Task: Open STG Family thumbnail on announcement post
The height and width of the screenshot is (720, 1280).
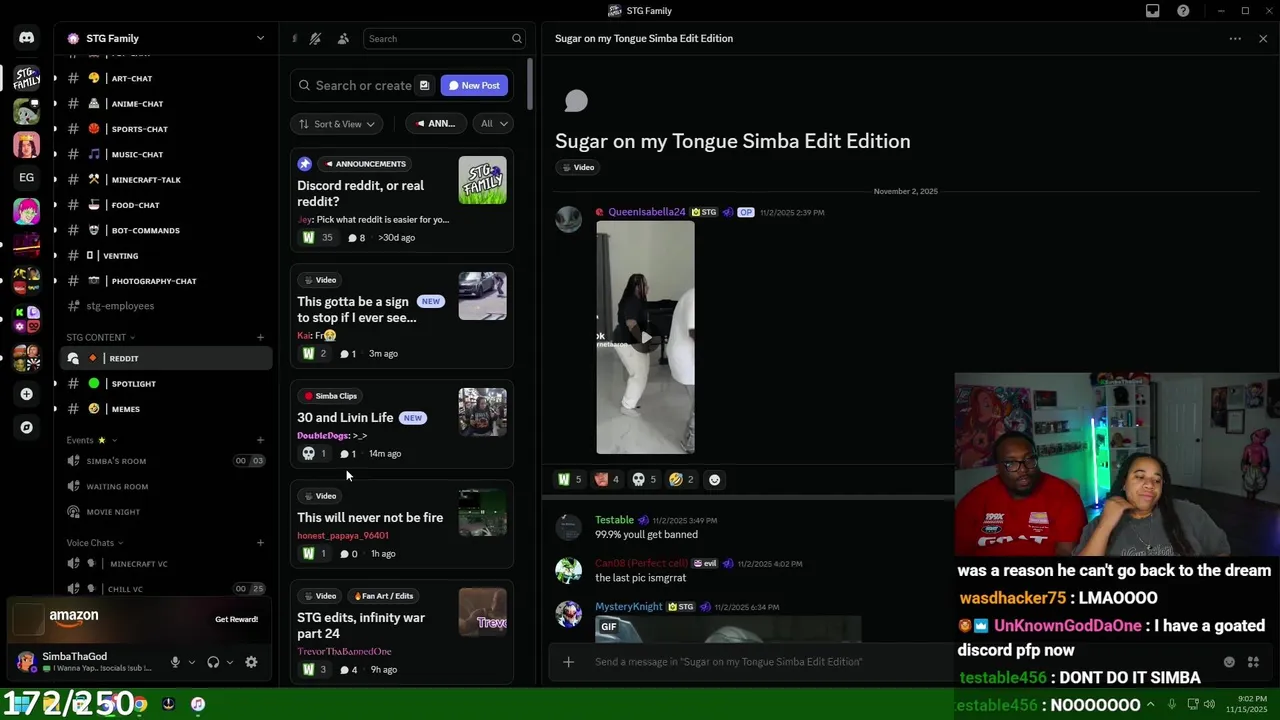Action: click(x=482, y=180)
